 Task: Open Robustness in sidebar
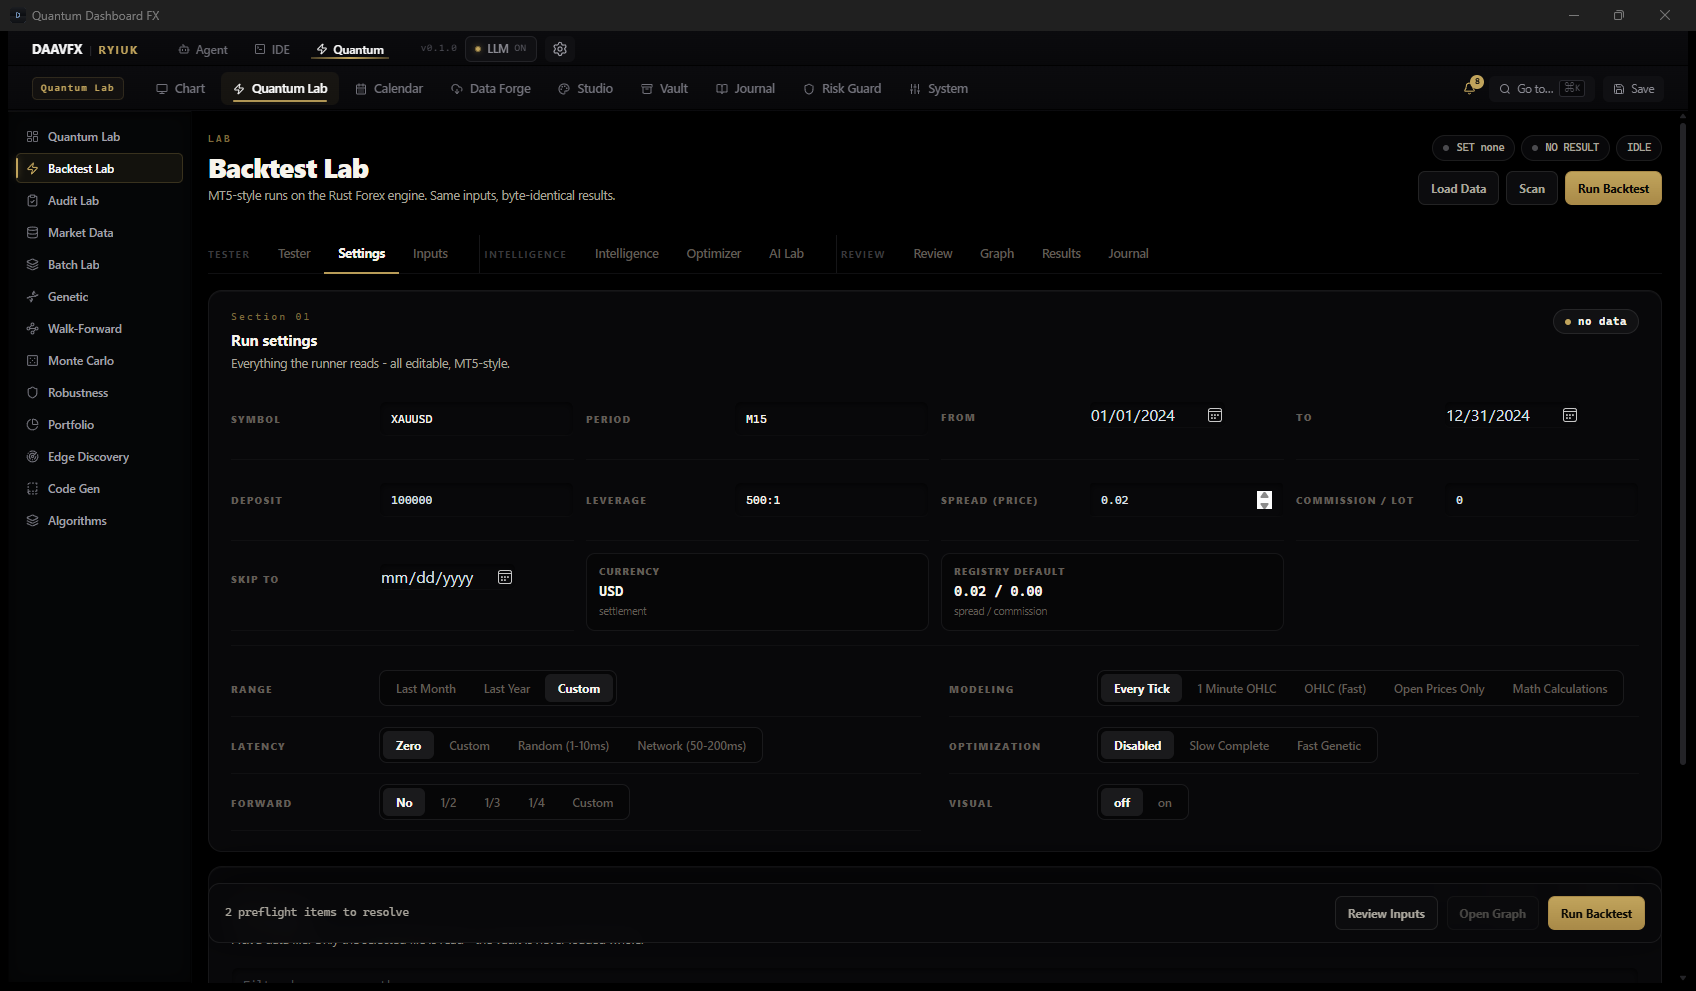coord(100,393)
